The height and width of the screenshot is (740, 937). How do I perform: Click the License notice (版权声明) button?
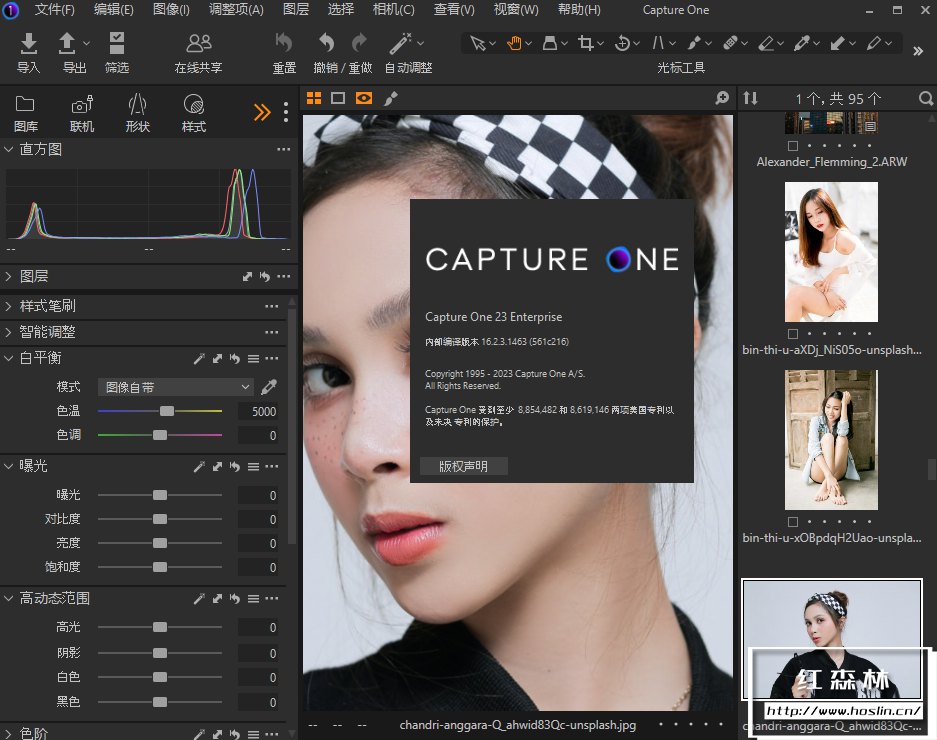[464, 466]
